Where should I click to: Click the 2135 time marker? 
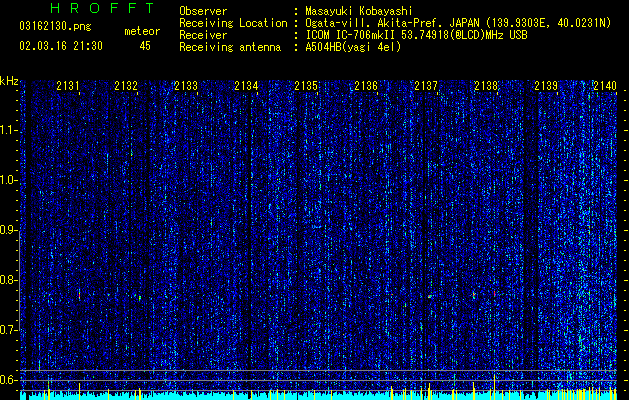pyautogui.click(x=306, y=86)
